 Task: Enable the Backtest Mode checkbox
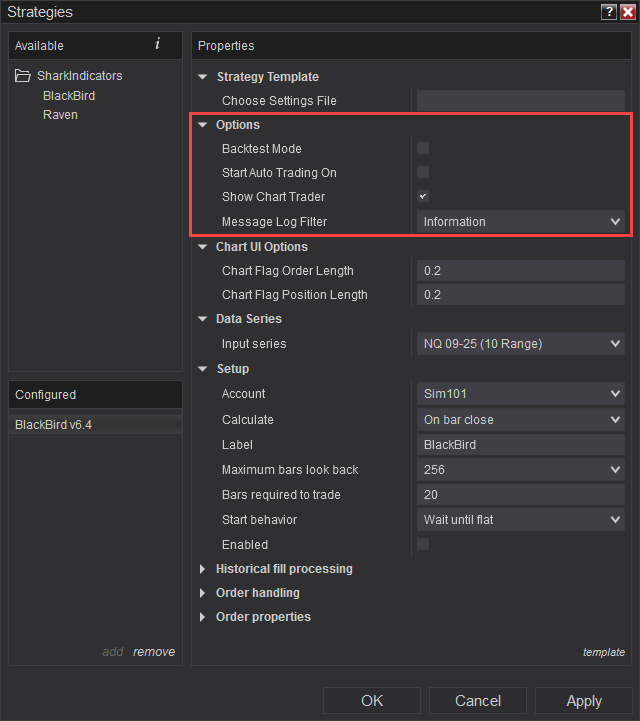pyautogui.click(x=423, y=148)
